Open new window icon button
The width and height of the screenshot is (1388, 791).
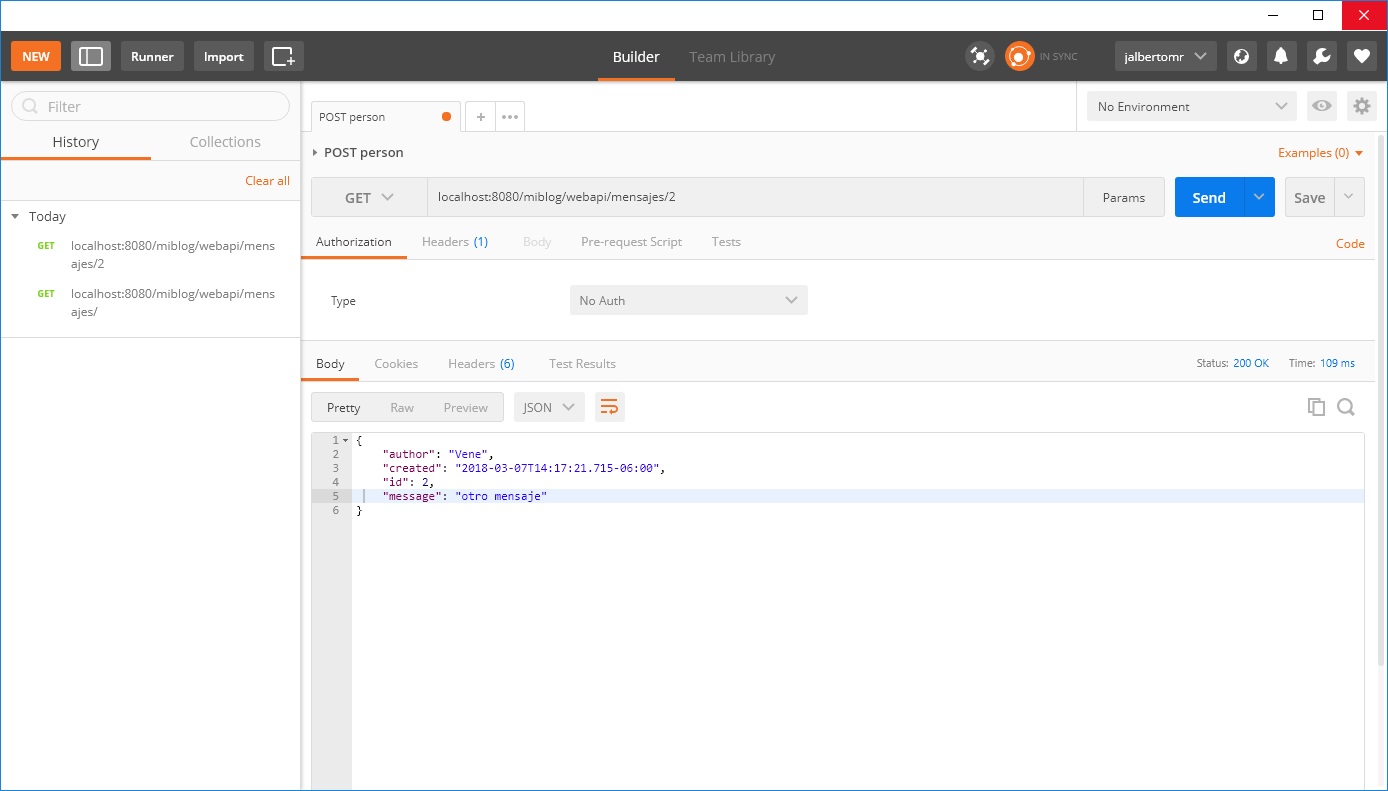(x=283, y=56)
